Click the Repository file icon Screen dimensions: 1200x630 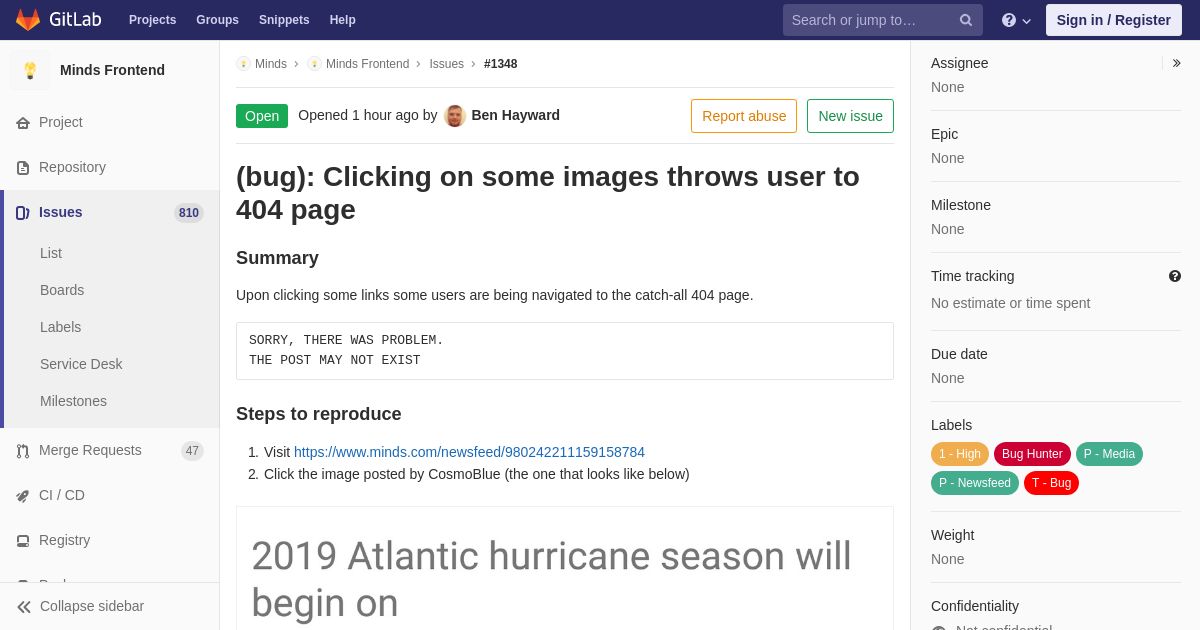(x=23, y=168)
